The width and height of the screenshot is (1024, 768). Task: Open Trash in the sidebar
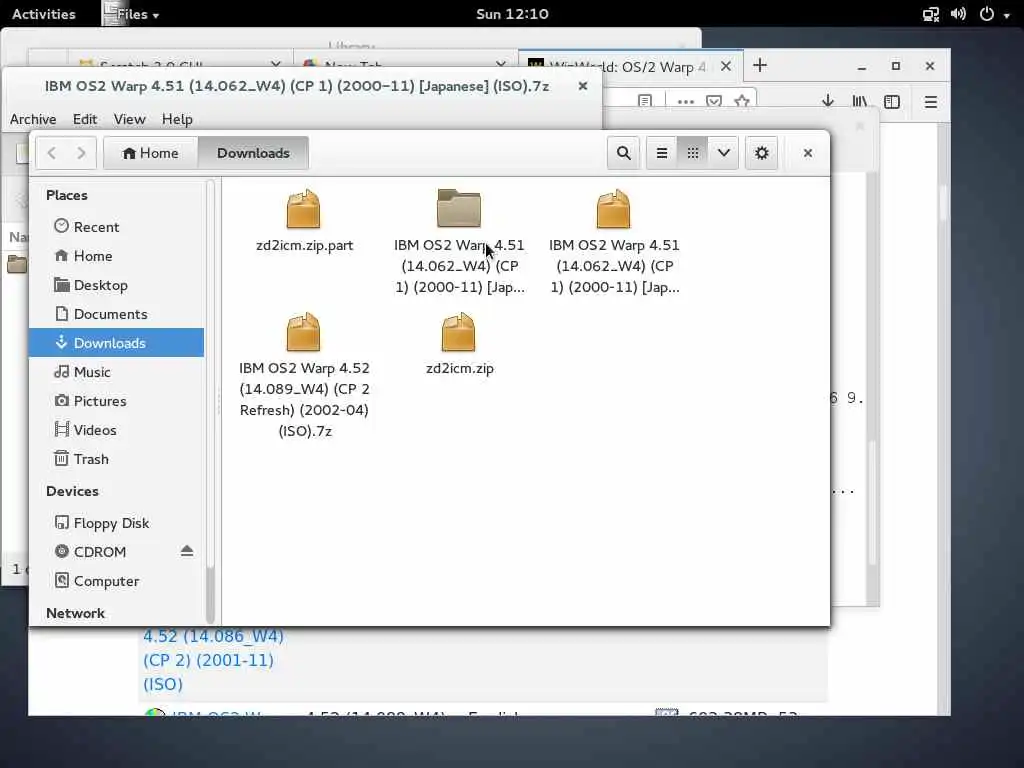click(117, 459)
